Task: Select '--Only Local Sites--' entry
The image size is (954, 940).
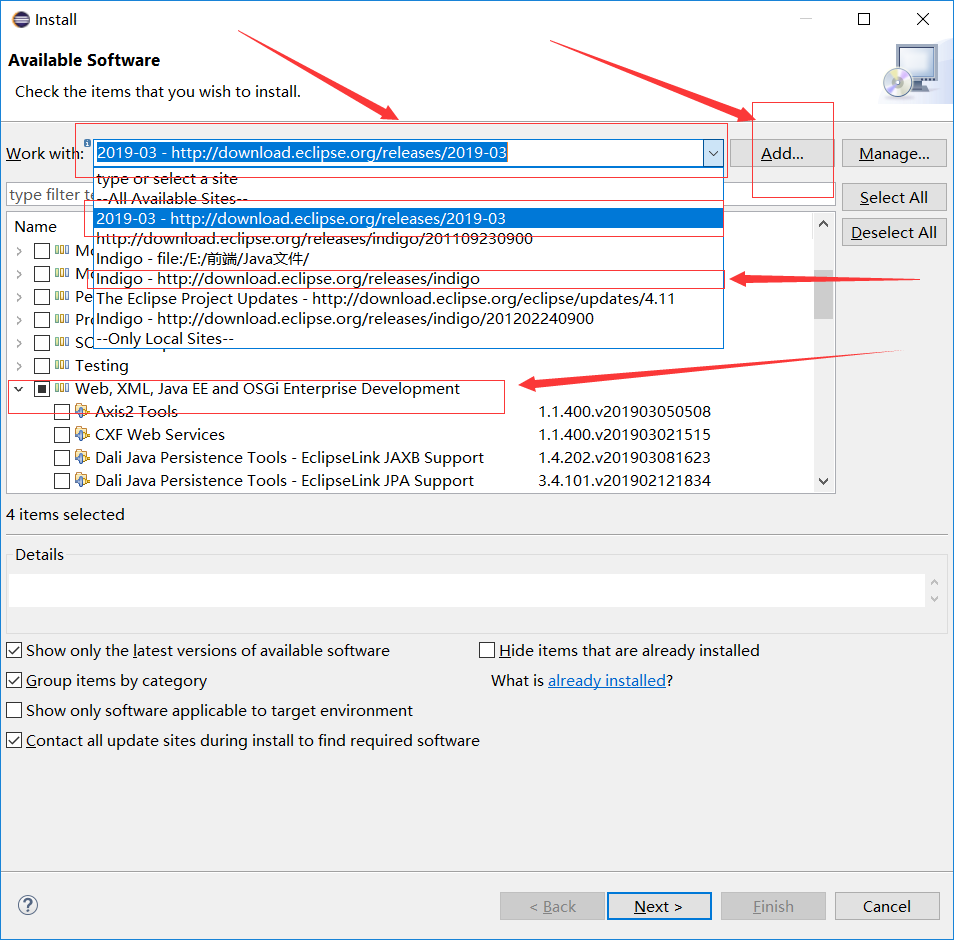Action: pyautogui.click(x=408, y=338)
